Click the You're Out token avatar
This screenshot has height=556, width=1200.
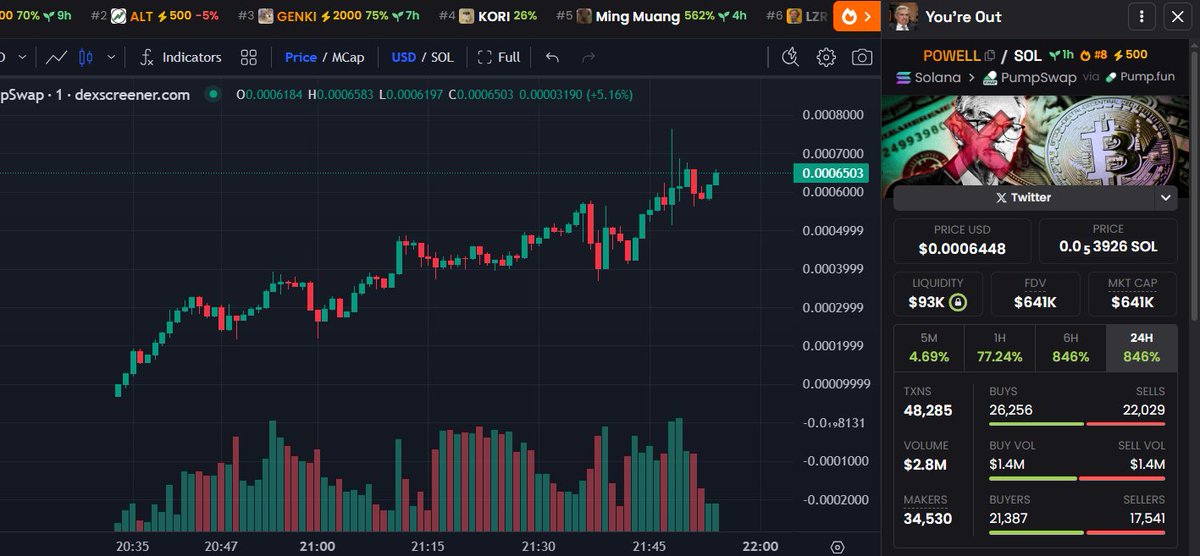click(x=904, y=16)
